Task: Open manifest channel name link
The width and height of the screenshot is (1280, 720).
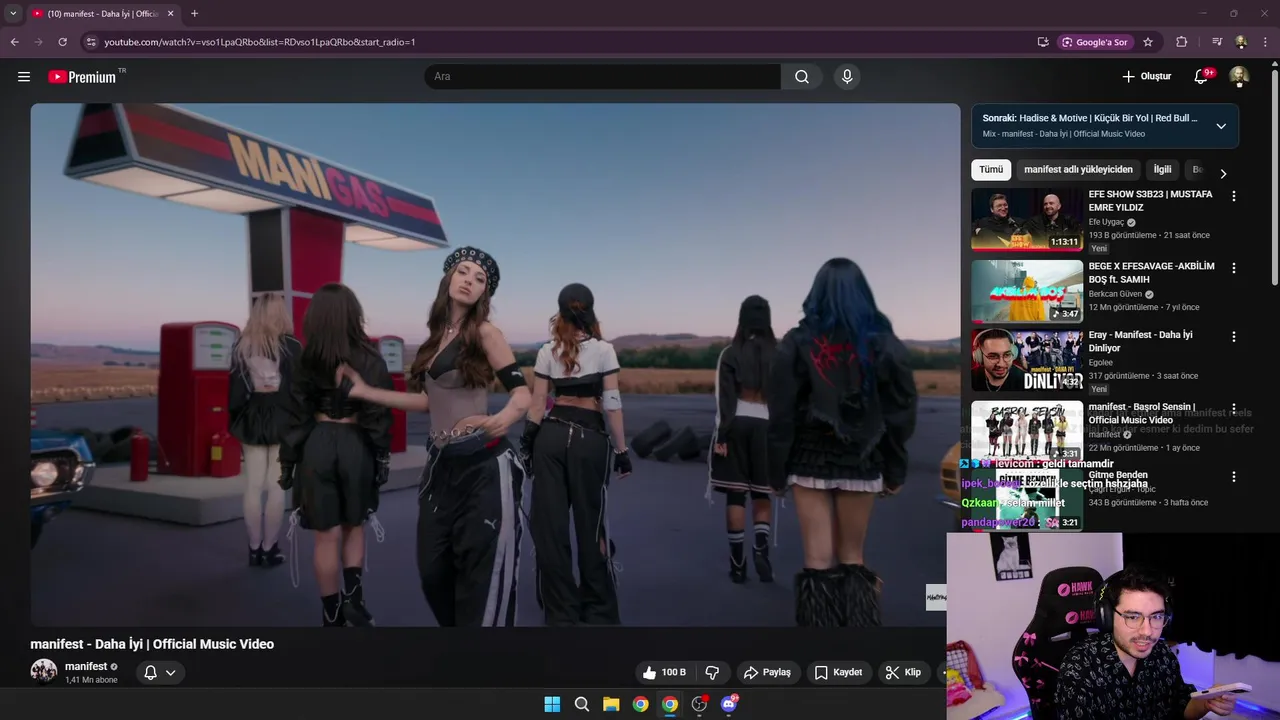Action: click(x=86, y=666)
